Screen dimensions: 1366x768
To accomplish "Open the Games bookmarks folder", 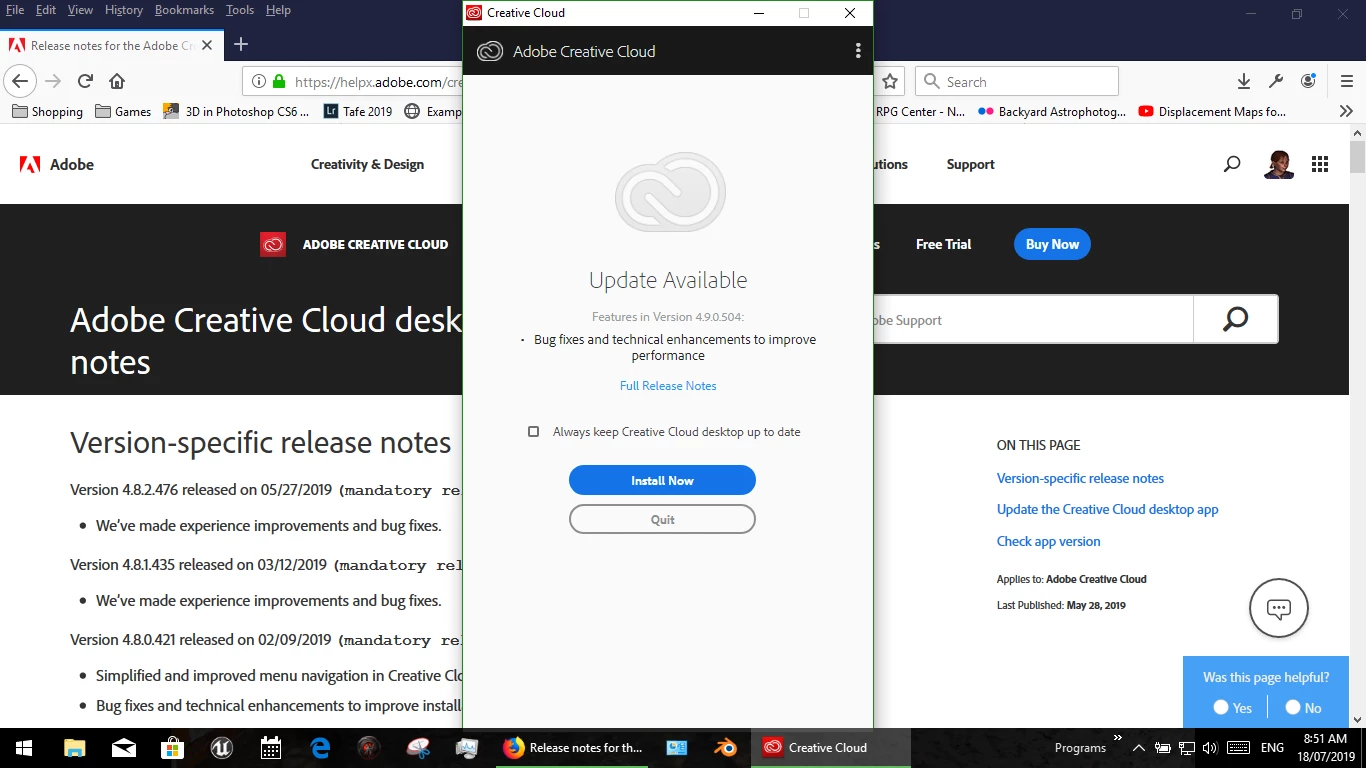I will pos(123,112).
